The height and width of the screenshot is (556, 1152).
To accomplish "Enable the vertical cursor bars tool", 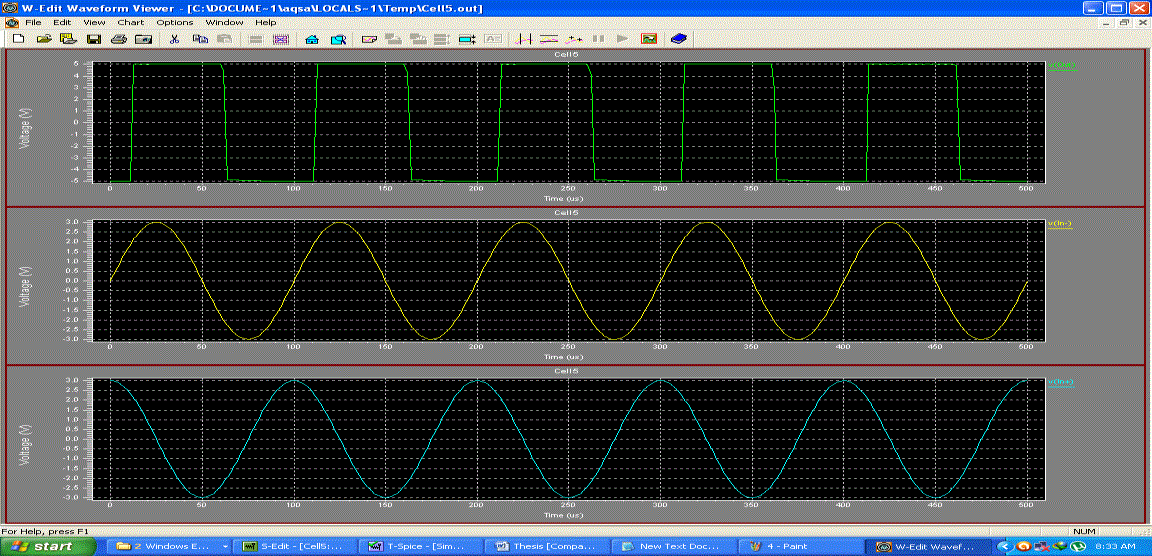I will point(525,39).
